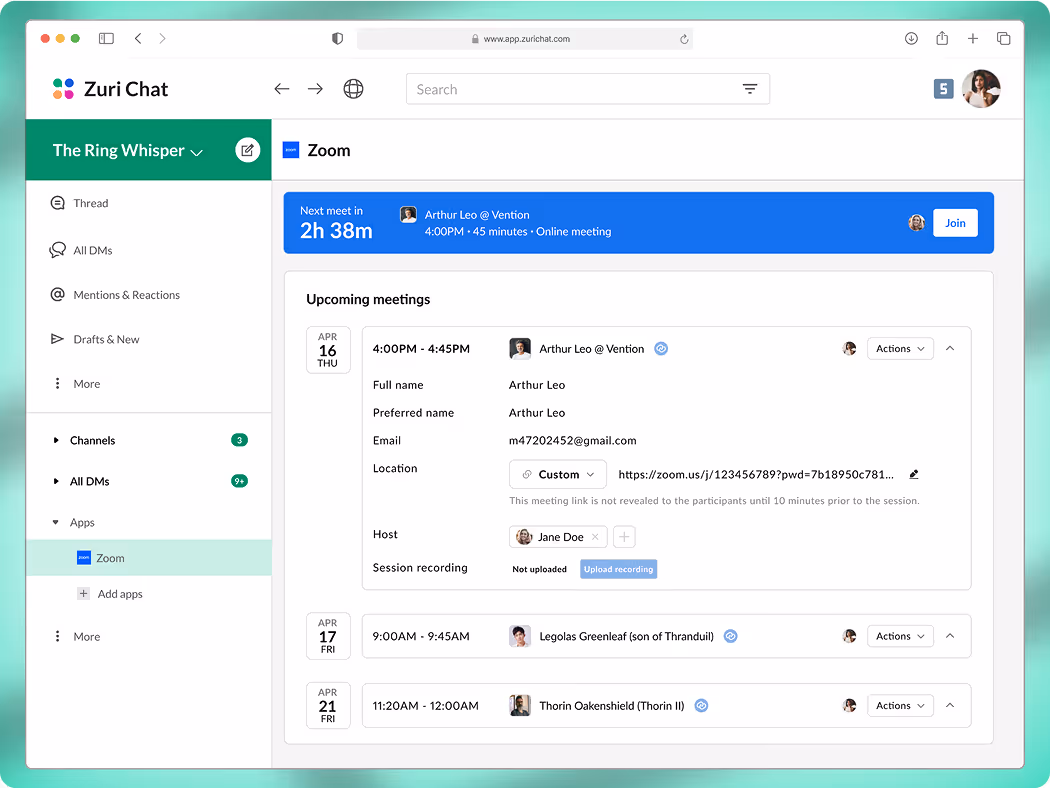Click host avatar left of the Thorin Oakenshield Actions
1050x788 pixels.
[849, 705]
